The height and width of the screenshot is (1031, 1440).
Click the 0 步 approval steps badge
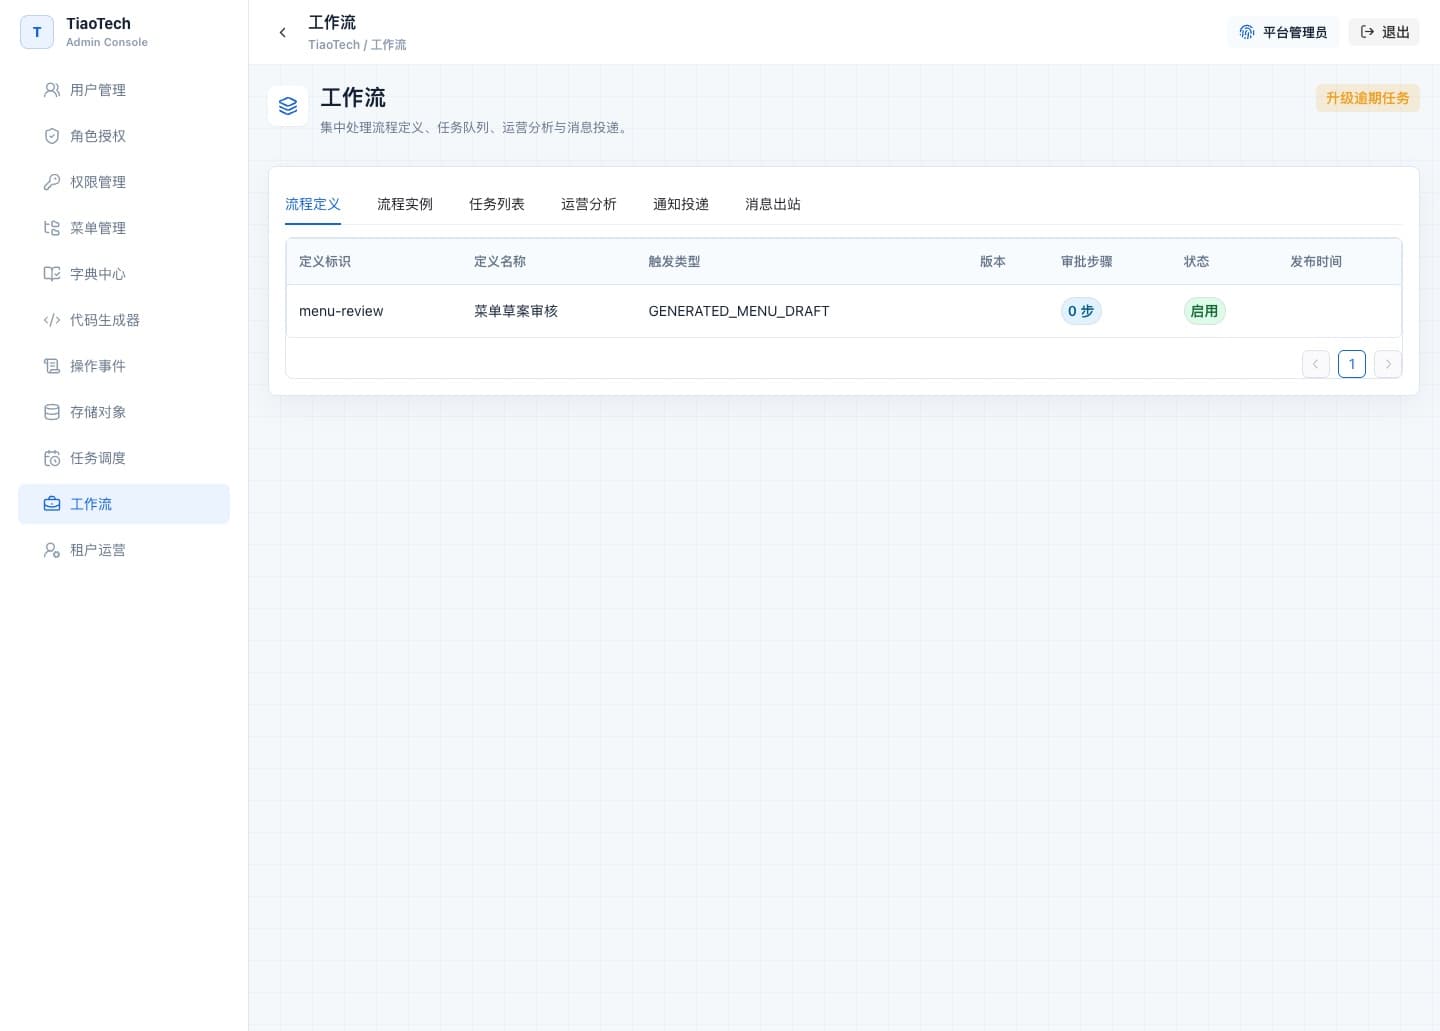tap(1081, 311)
